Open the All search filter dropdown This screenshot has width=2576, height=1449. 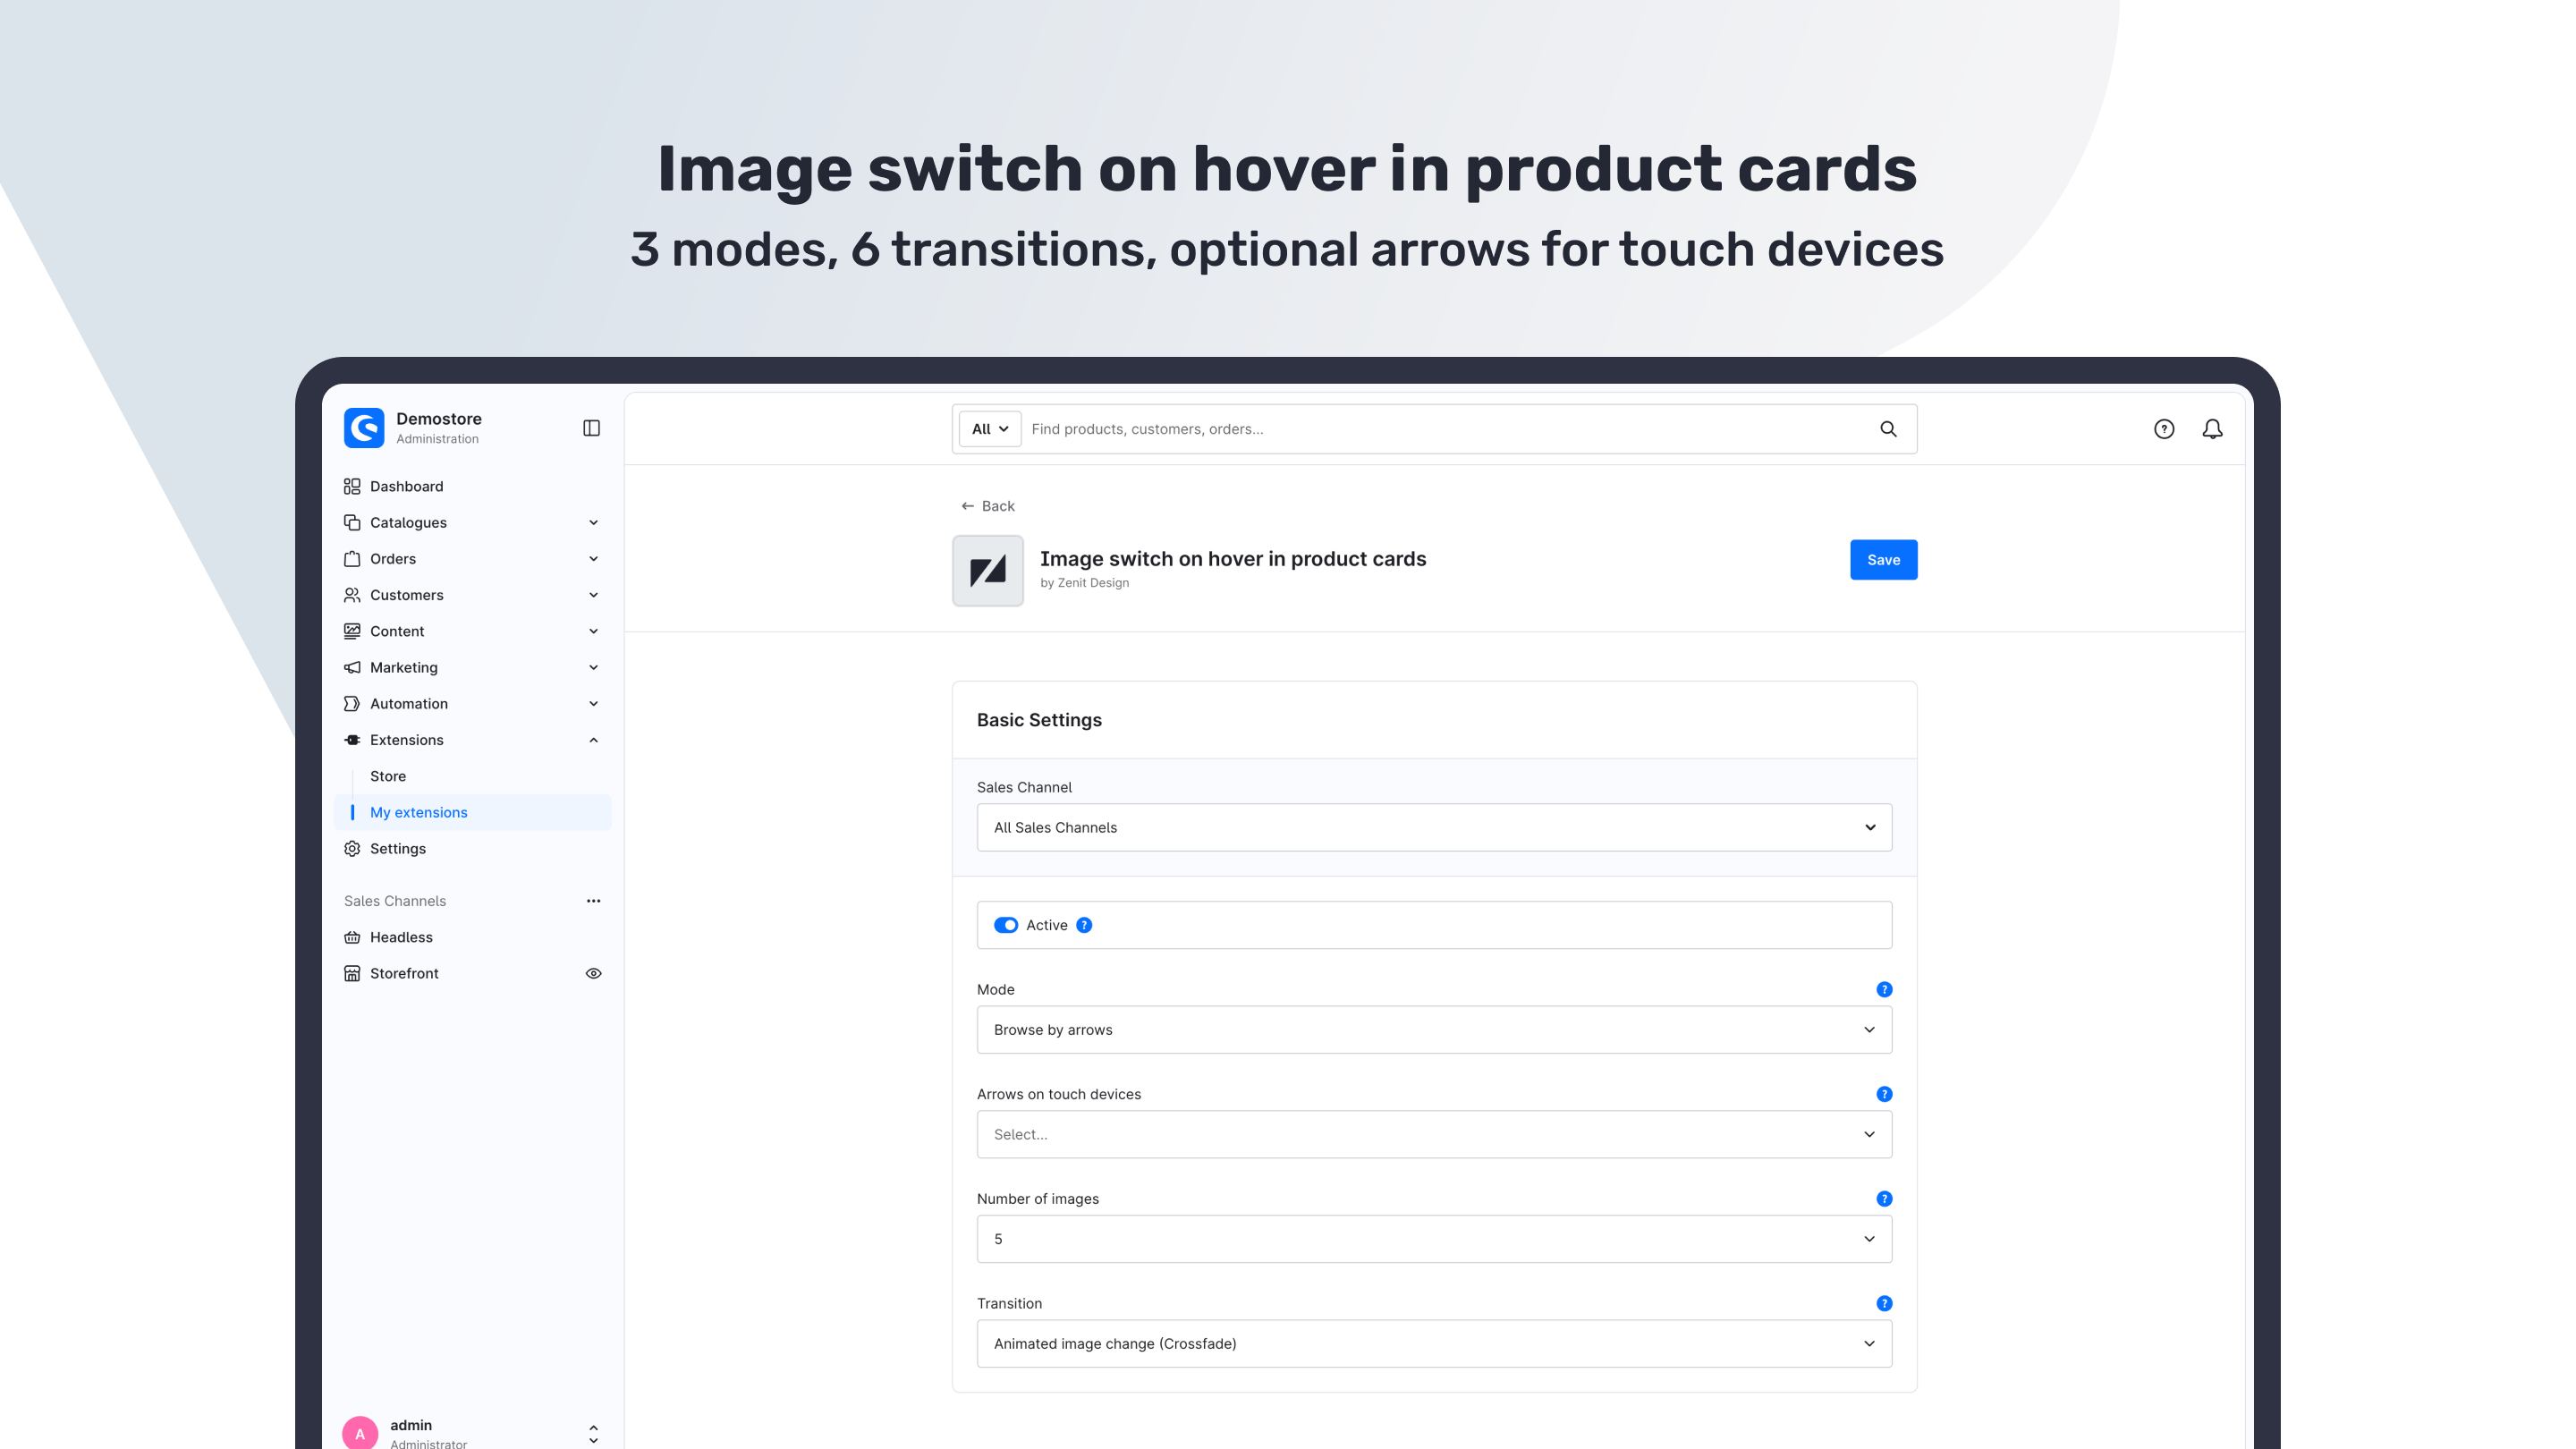(x=990, y=429)
